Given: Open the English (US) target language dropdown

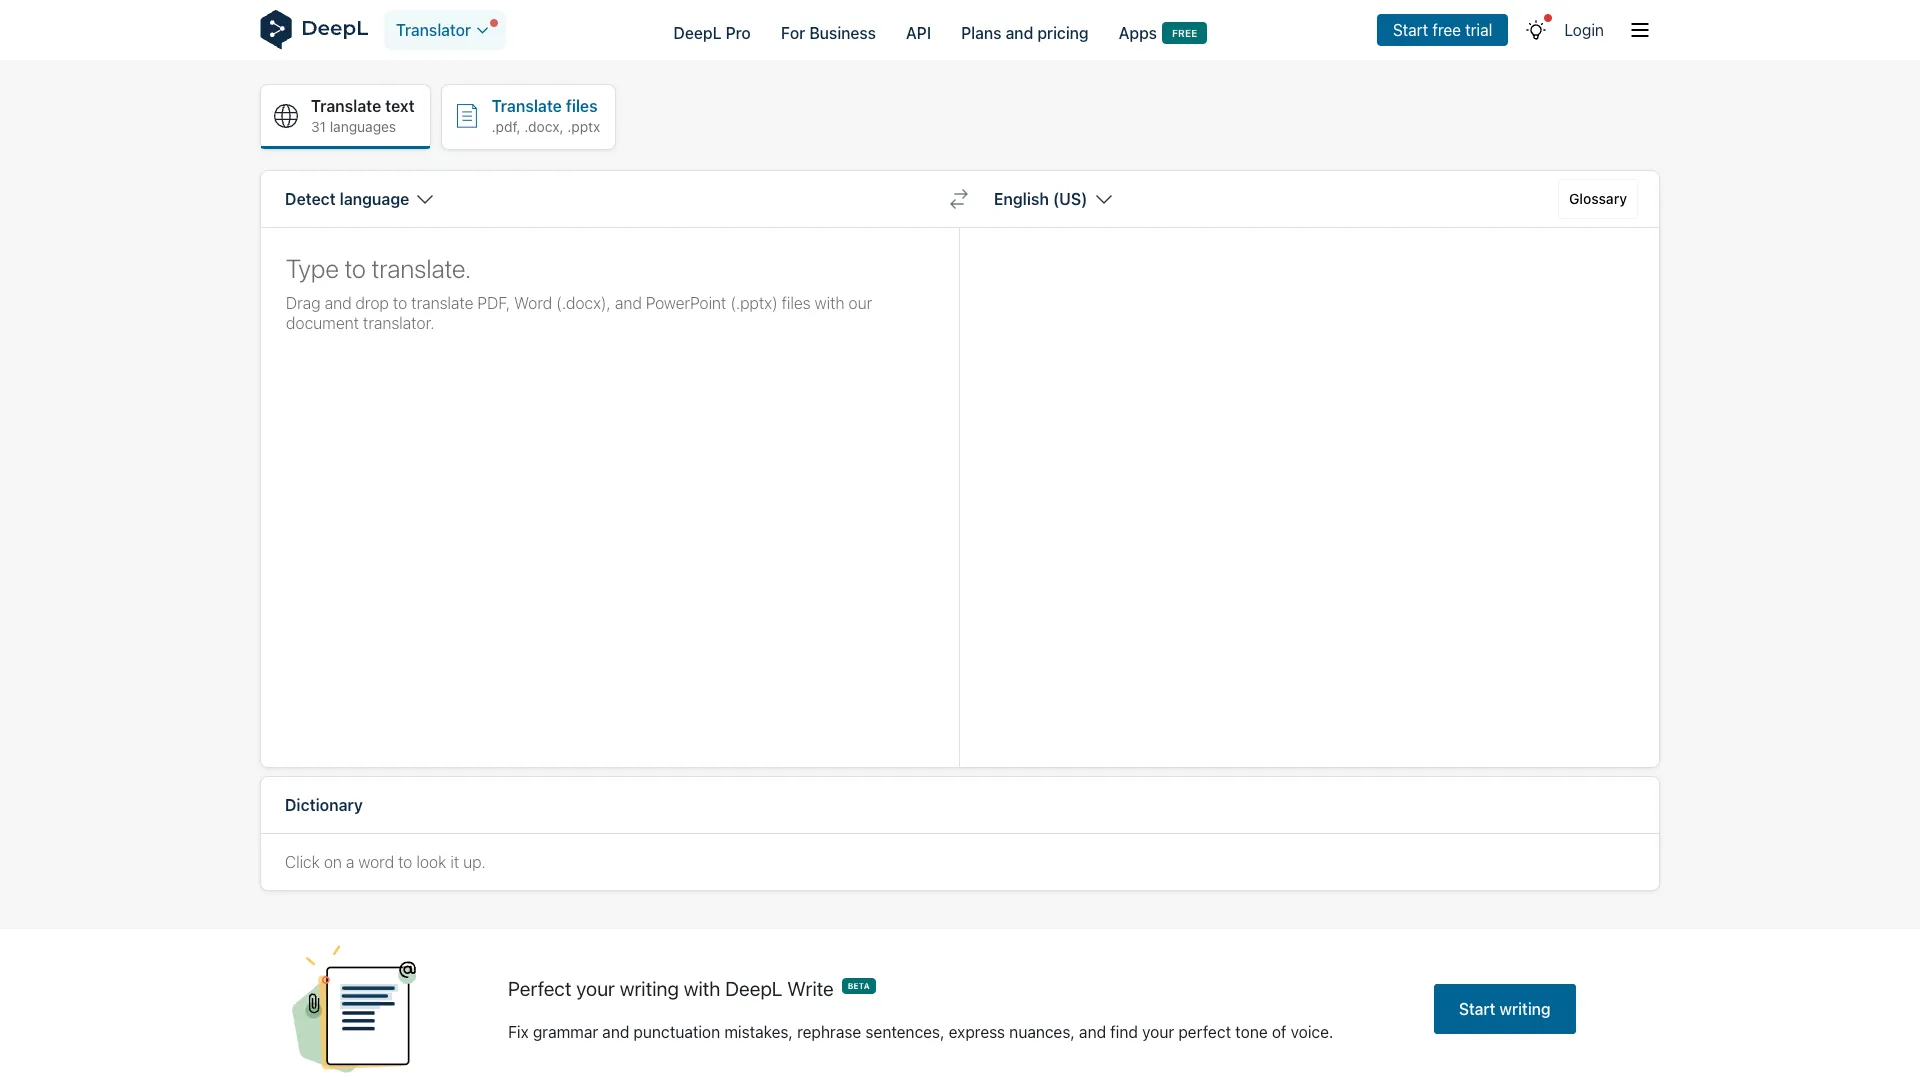Looking at the screenshot, I should [1052, 199].
